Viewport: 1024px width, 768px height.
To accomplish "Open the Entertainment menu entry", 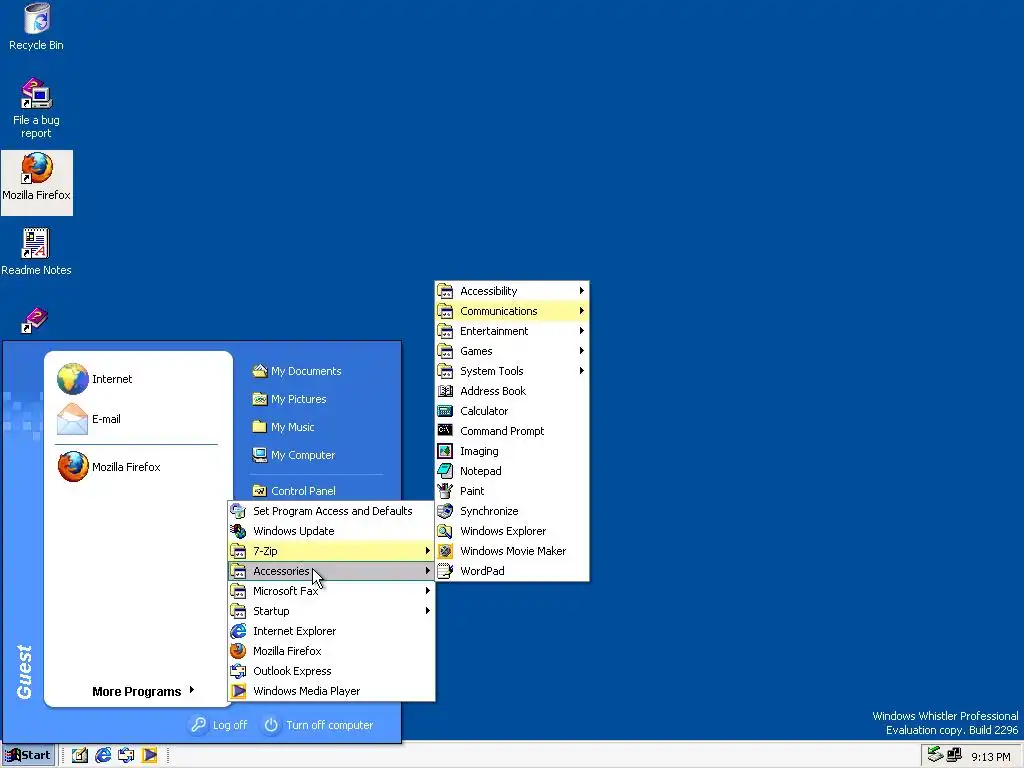I will [512, 330].
